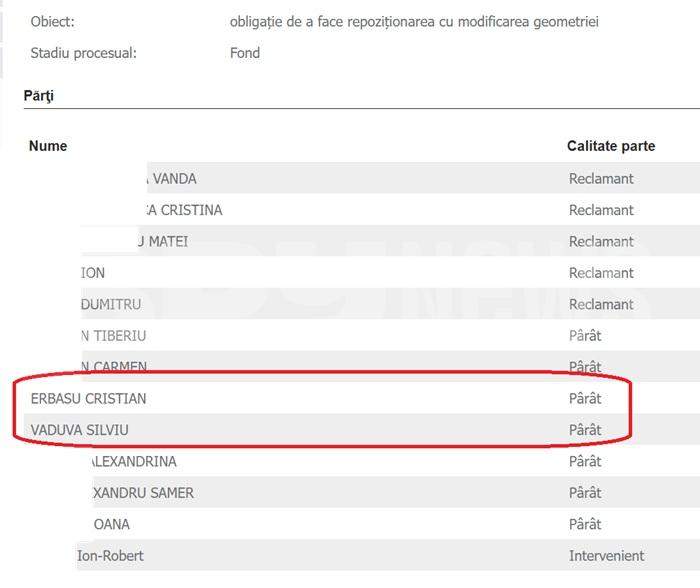Select Pârât role beside VADUVA SILVIU
The width and height of the screenshot is (700, 588).
[585, 430]
